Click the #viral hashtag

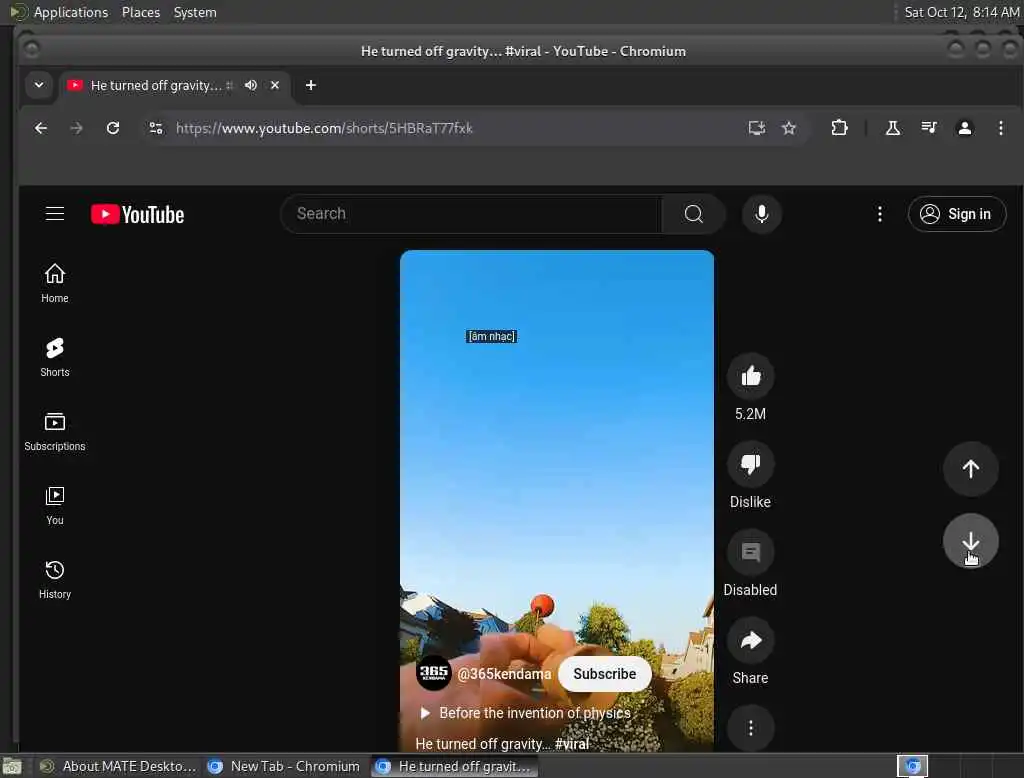click(572, 743)
